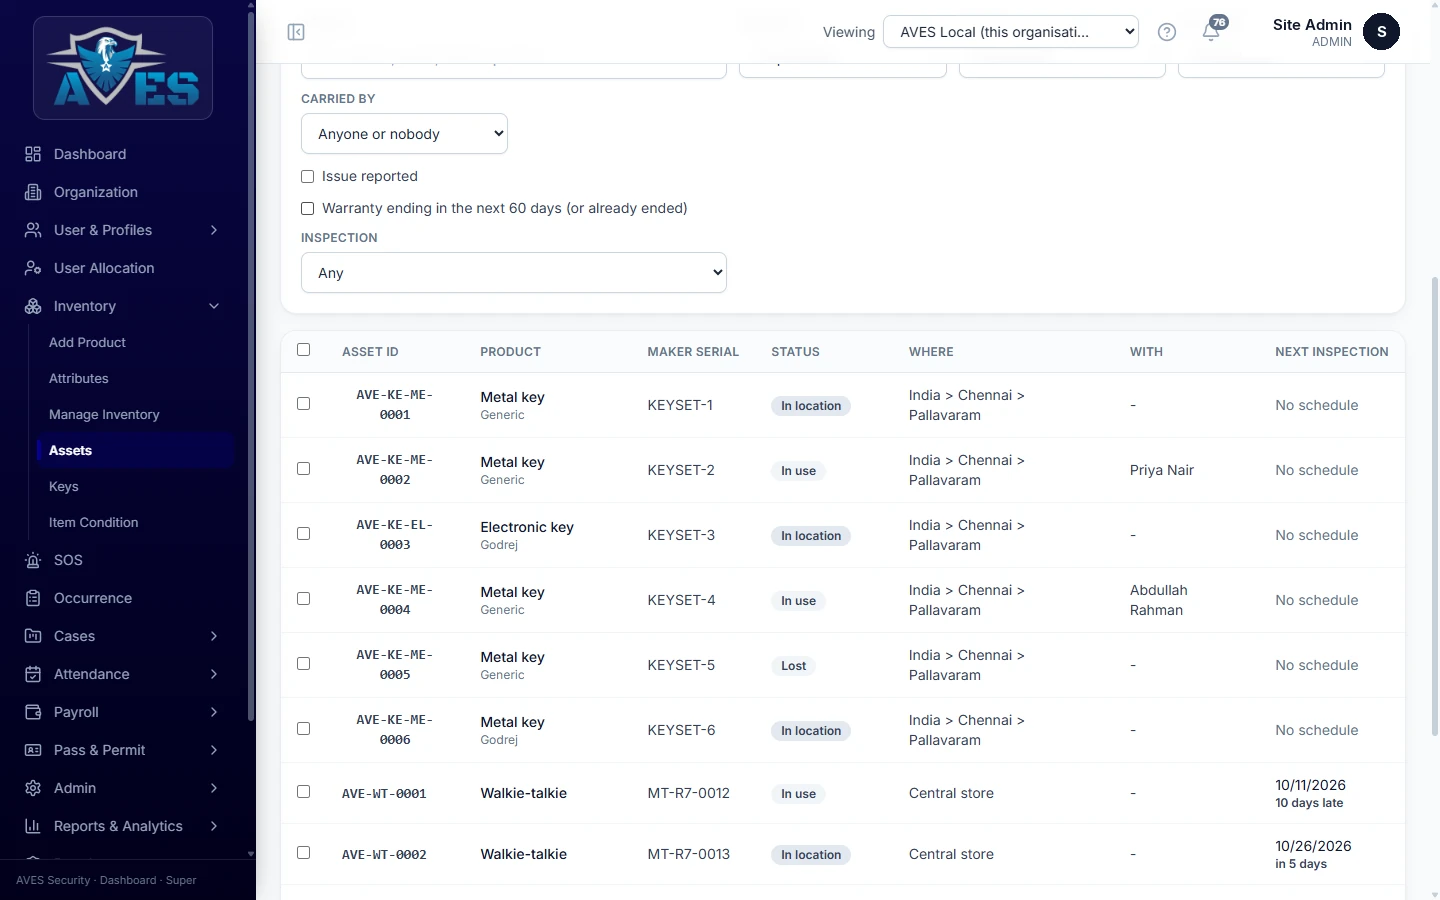1440x900 pixels.
Task: Open the Site Admin avatar menu
Action: [x=1381, y=32]
